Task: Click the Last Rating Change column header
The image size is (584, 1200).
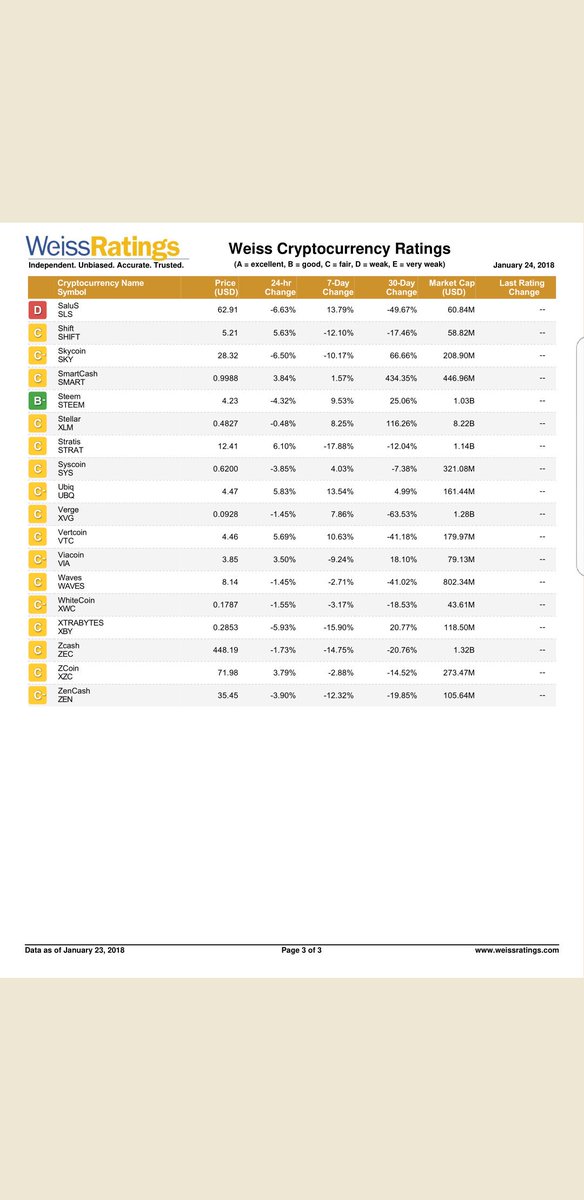Action: [x=524, y=288]
